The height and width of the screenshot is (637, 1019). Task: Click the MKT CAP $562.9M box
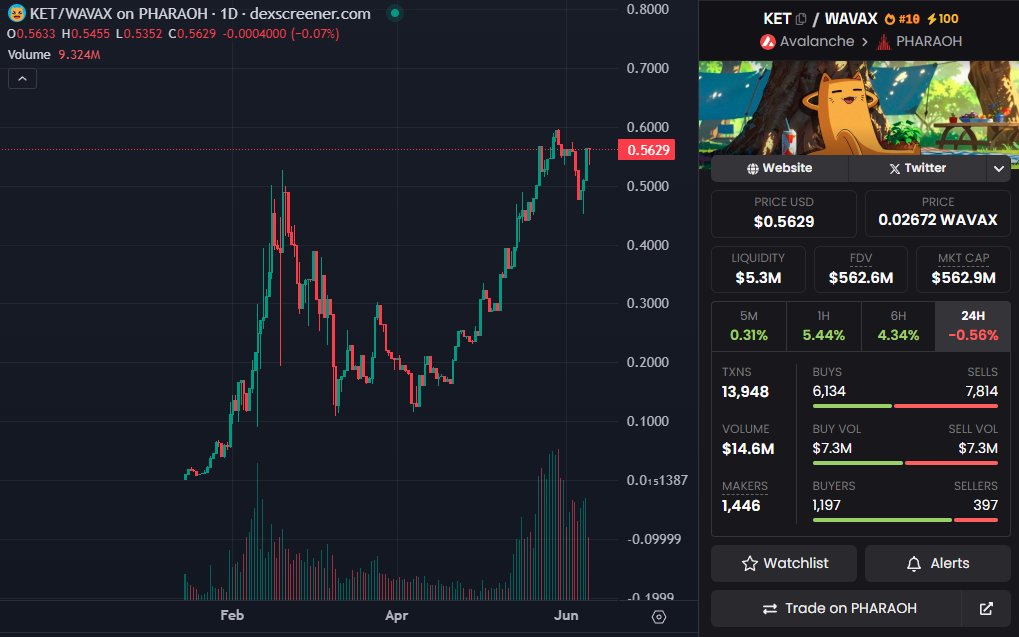tap(963, 269)
